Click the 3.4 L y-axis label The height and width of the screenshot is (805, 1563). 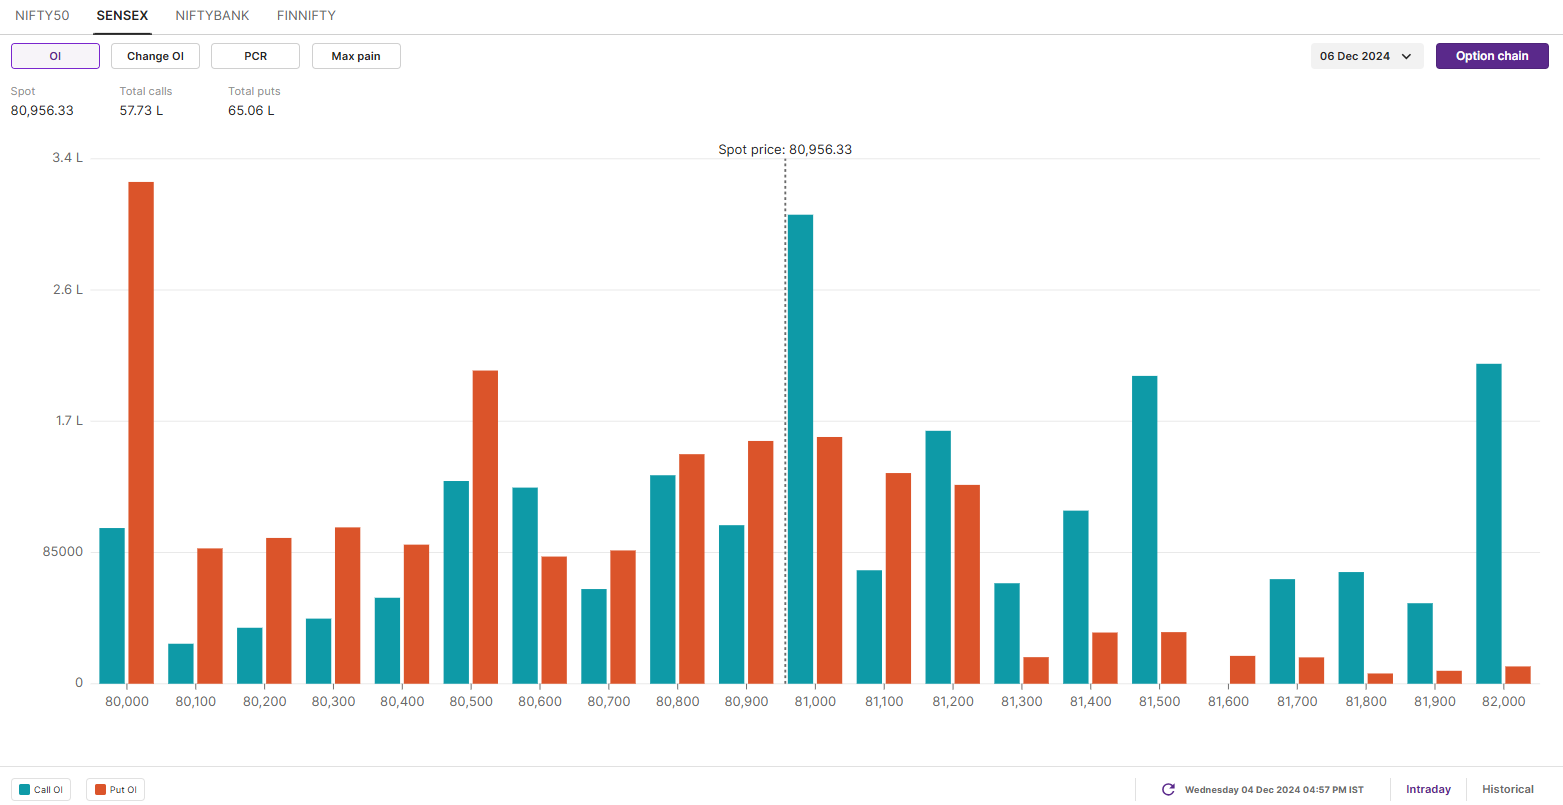click(68, 158)
